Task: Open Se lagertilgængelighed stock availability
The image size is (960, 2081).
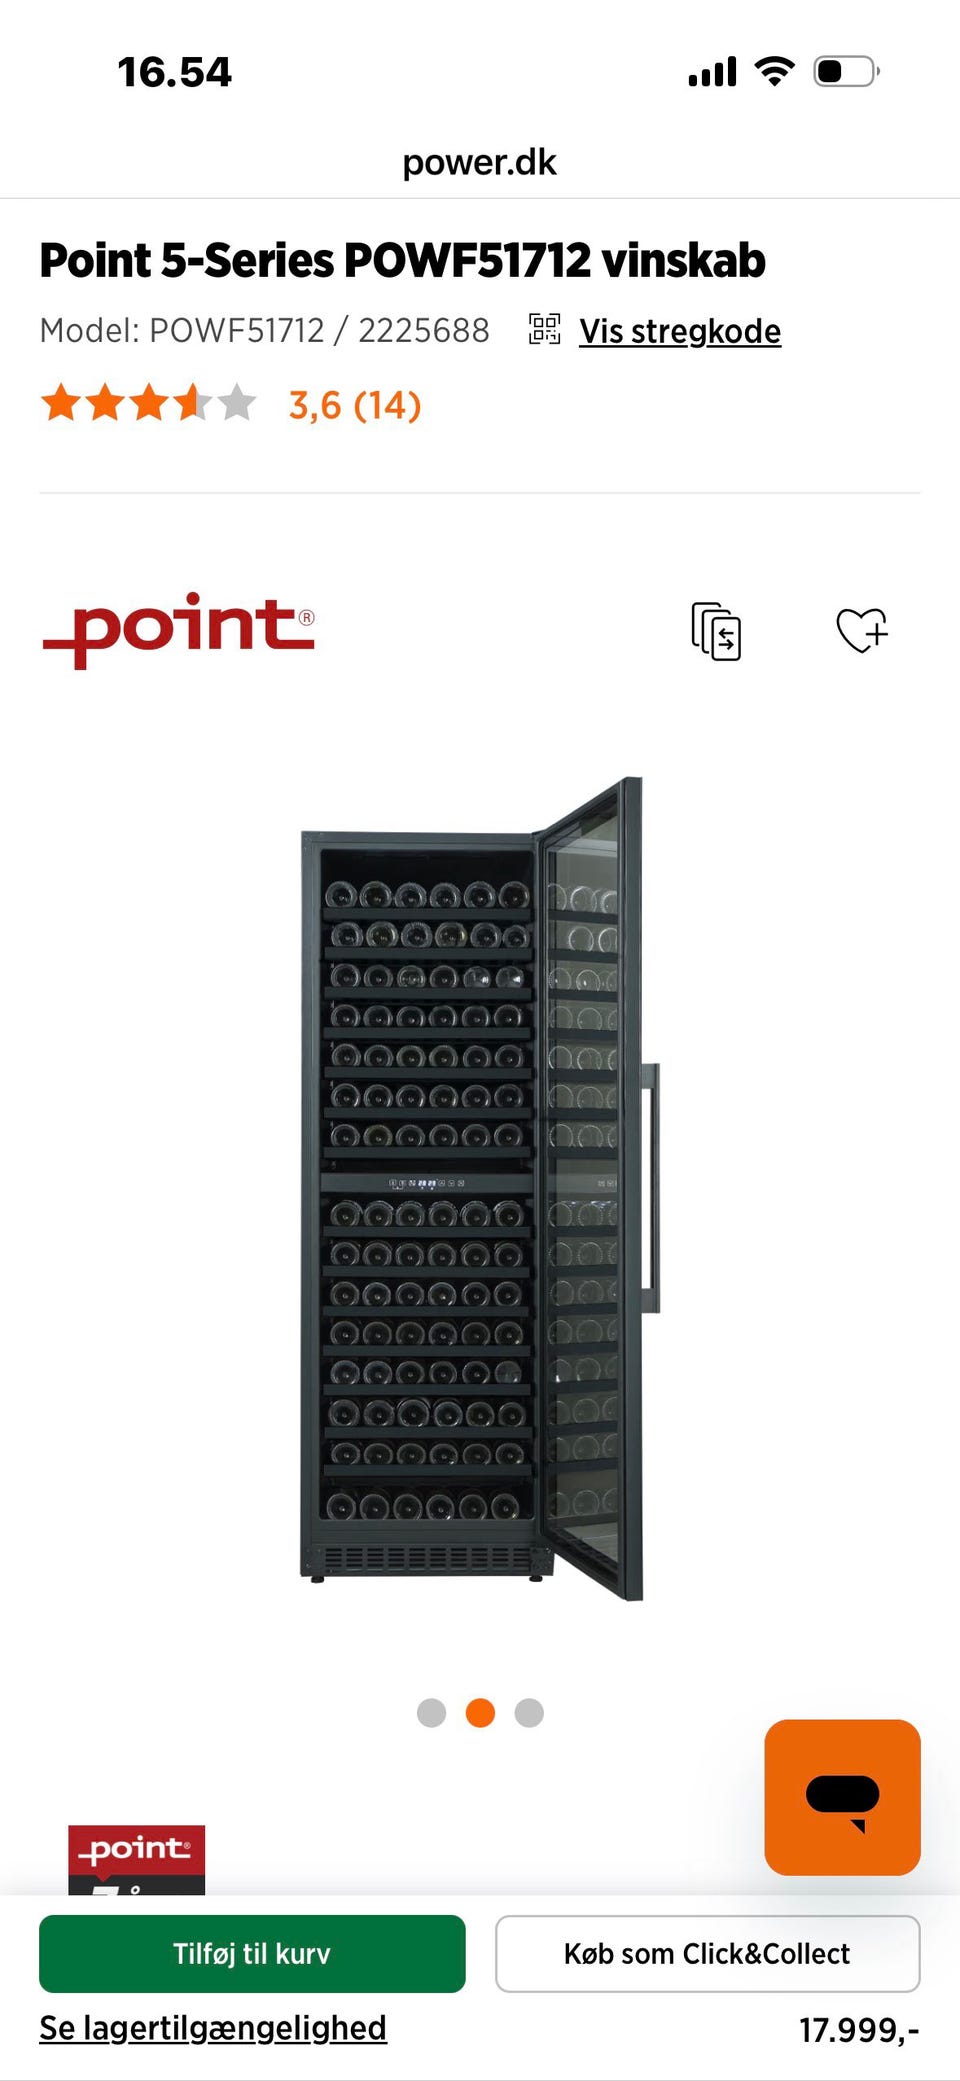Action: [213, 2028]
